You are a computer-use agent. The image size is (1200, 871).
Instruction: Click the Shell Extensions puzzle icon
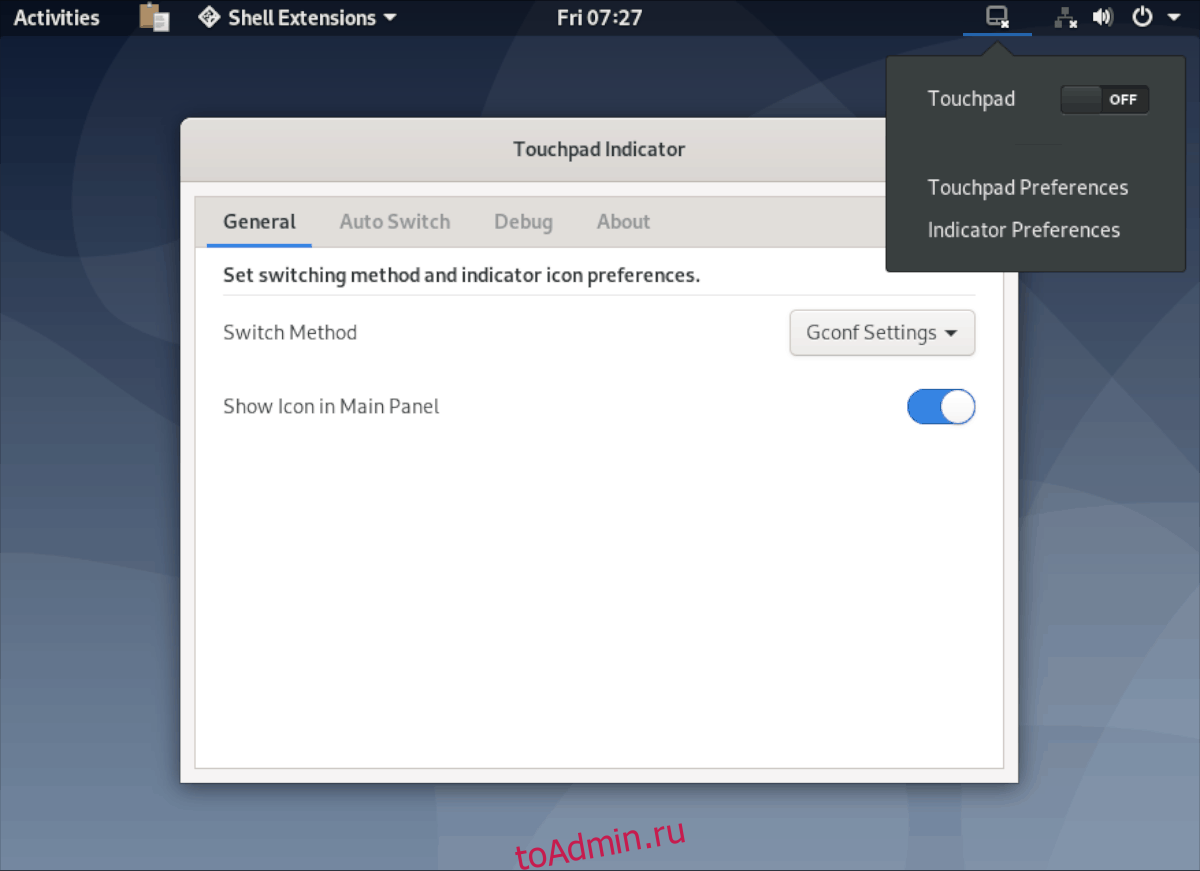209,17
